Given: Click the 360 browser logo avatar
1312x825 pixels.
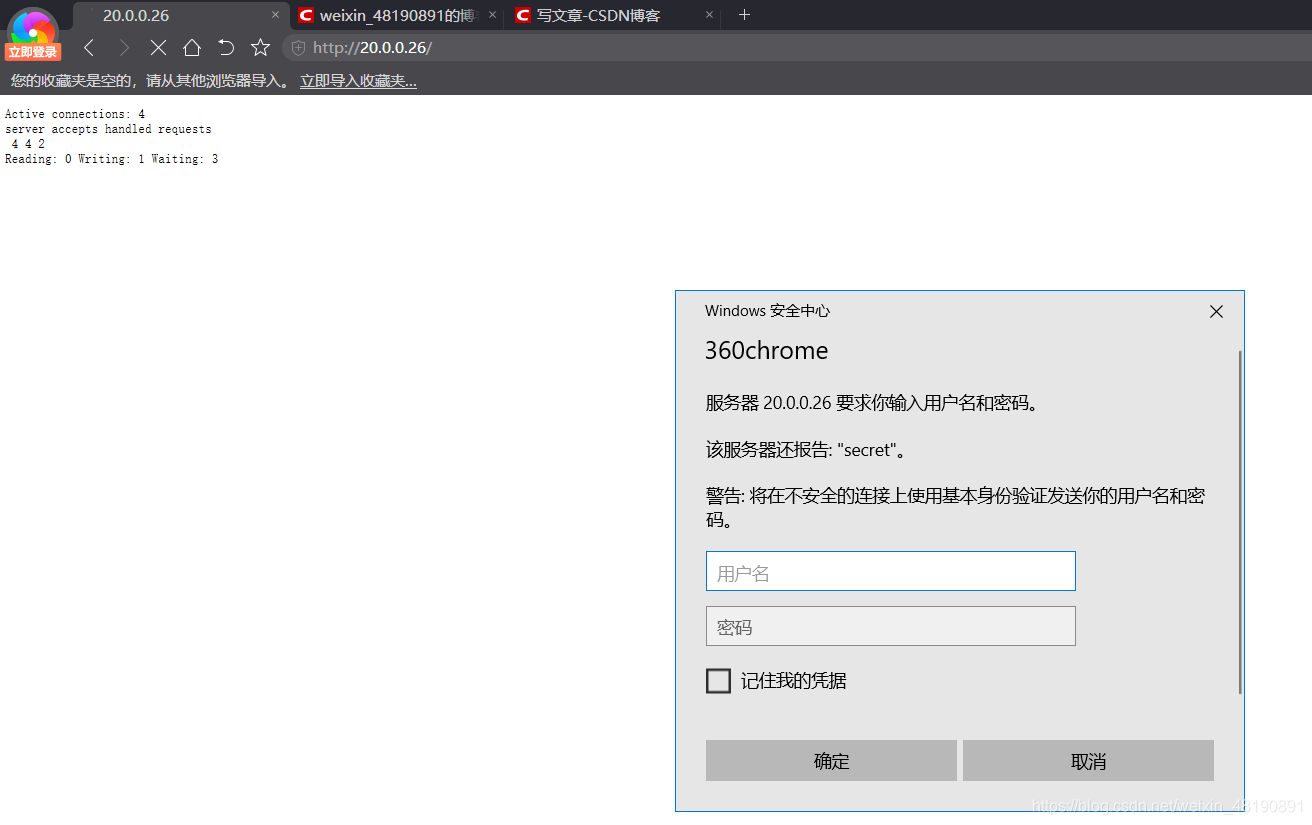Looking at the screenshot, I should [33, 27].
